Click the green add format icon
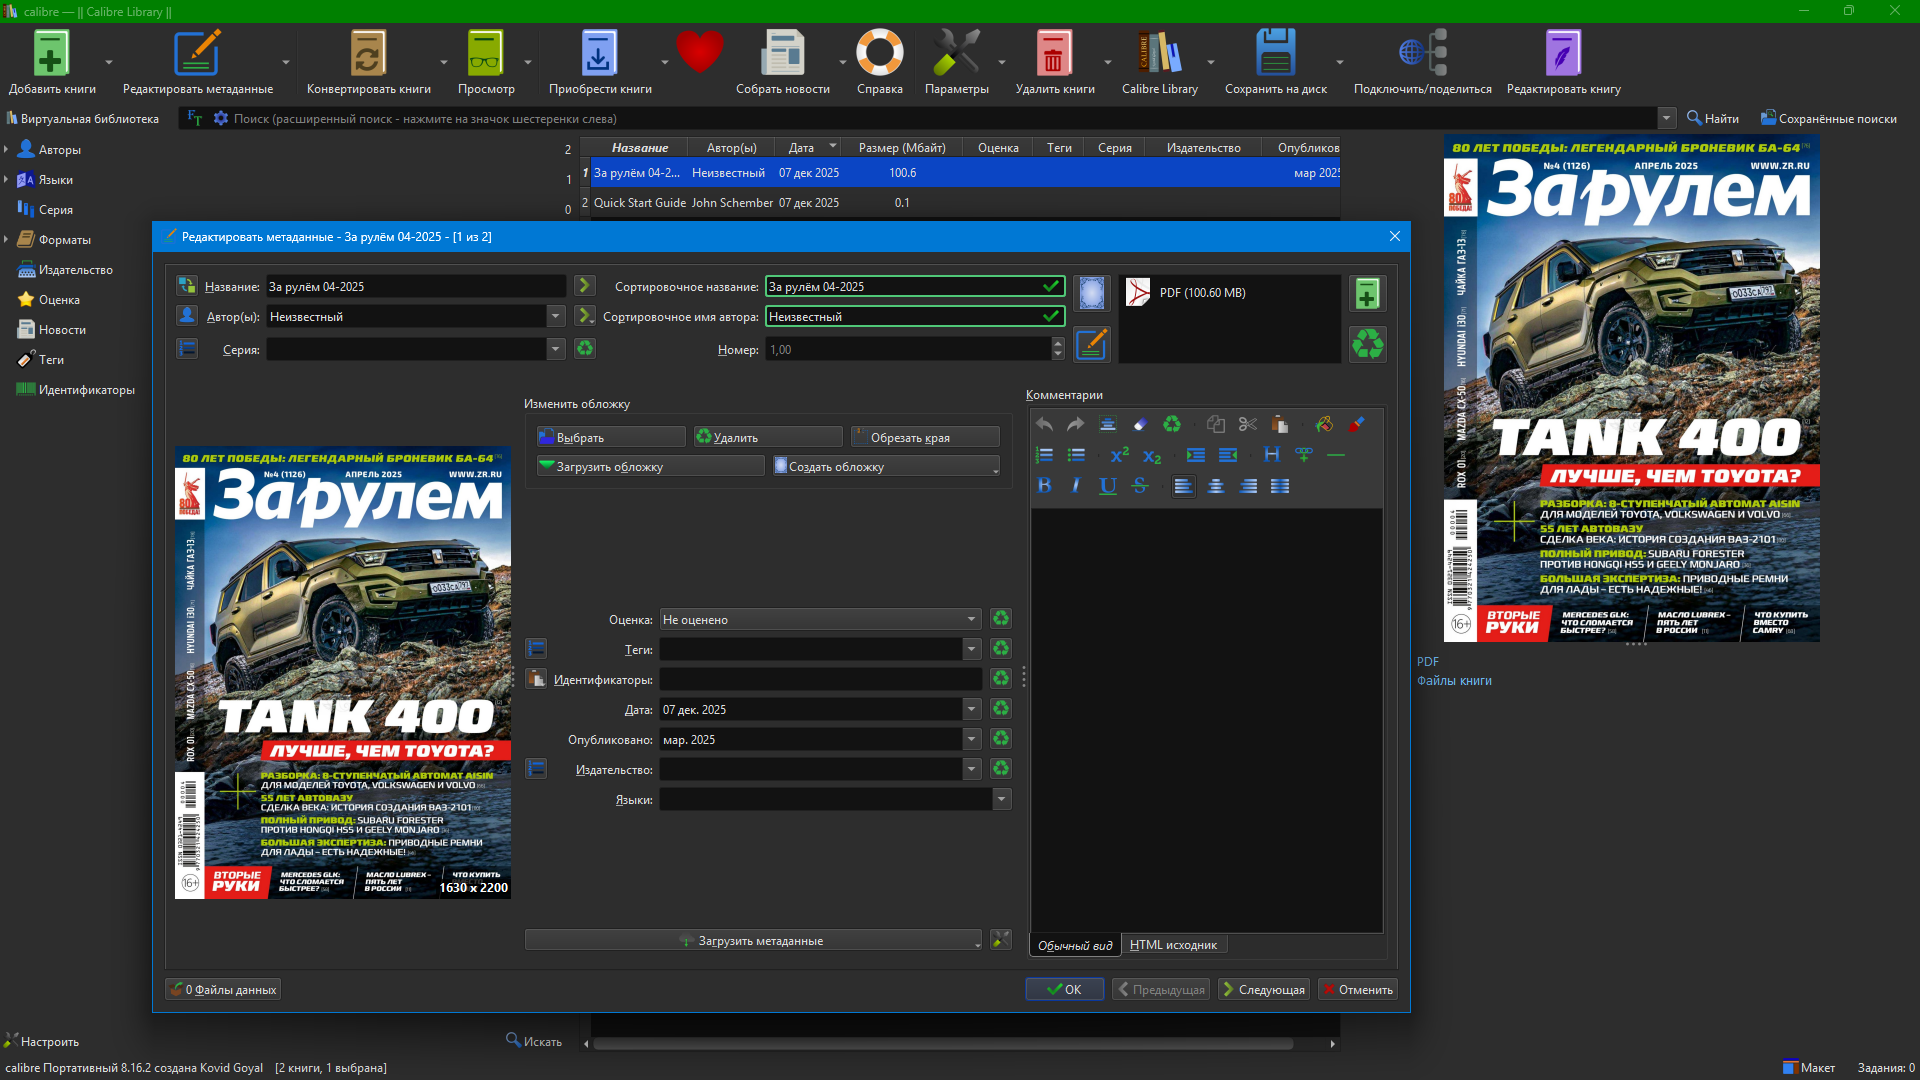Viewport: 1920px width, 1080px height. [1367, 294]
